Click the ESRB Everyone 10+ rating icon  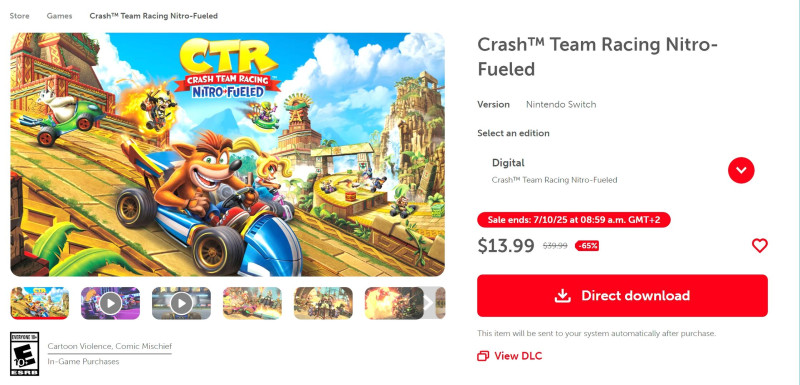pyautogui.click(x=24, y=354)
